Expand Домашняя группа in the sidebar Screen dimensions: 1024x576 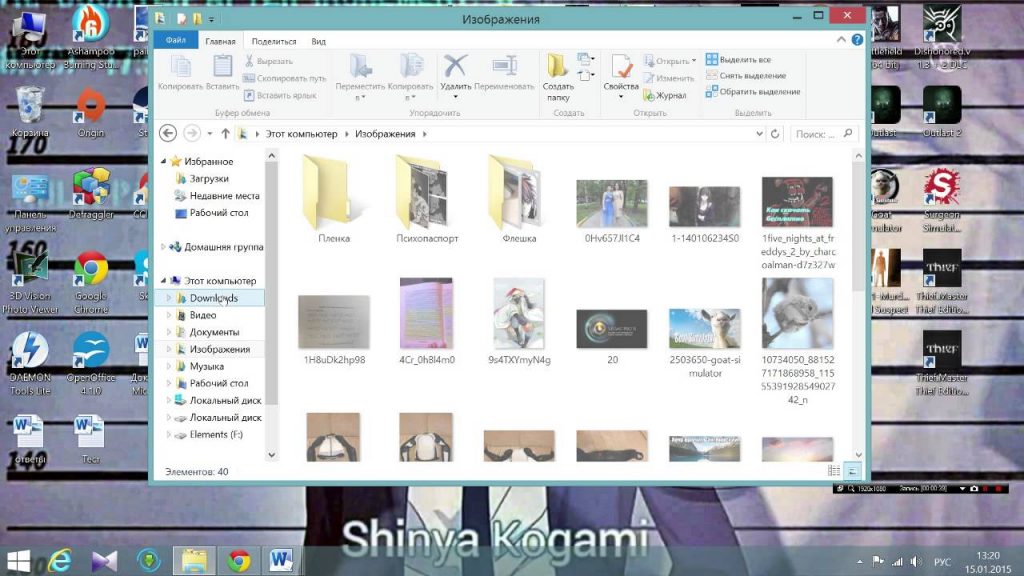coord(163,247)
